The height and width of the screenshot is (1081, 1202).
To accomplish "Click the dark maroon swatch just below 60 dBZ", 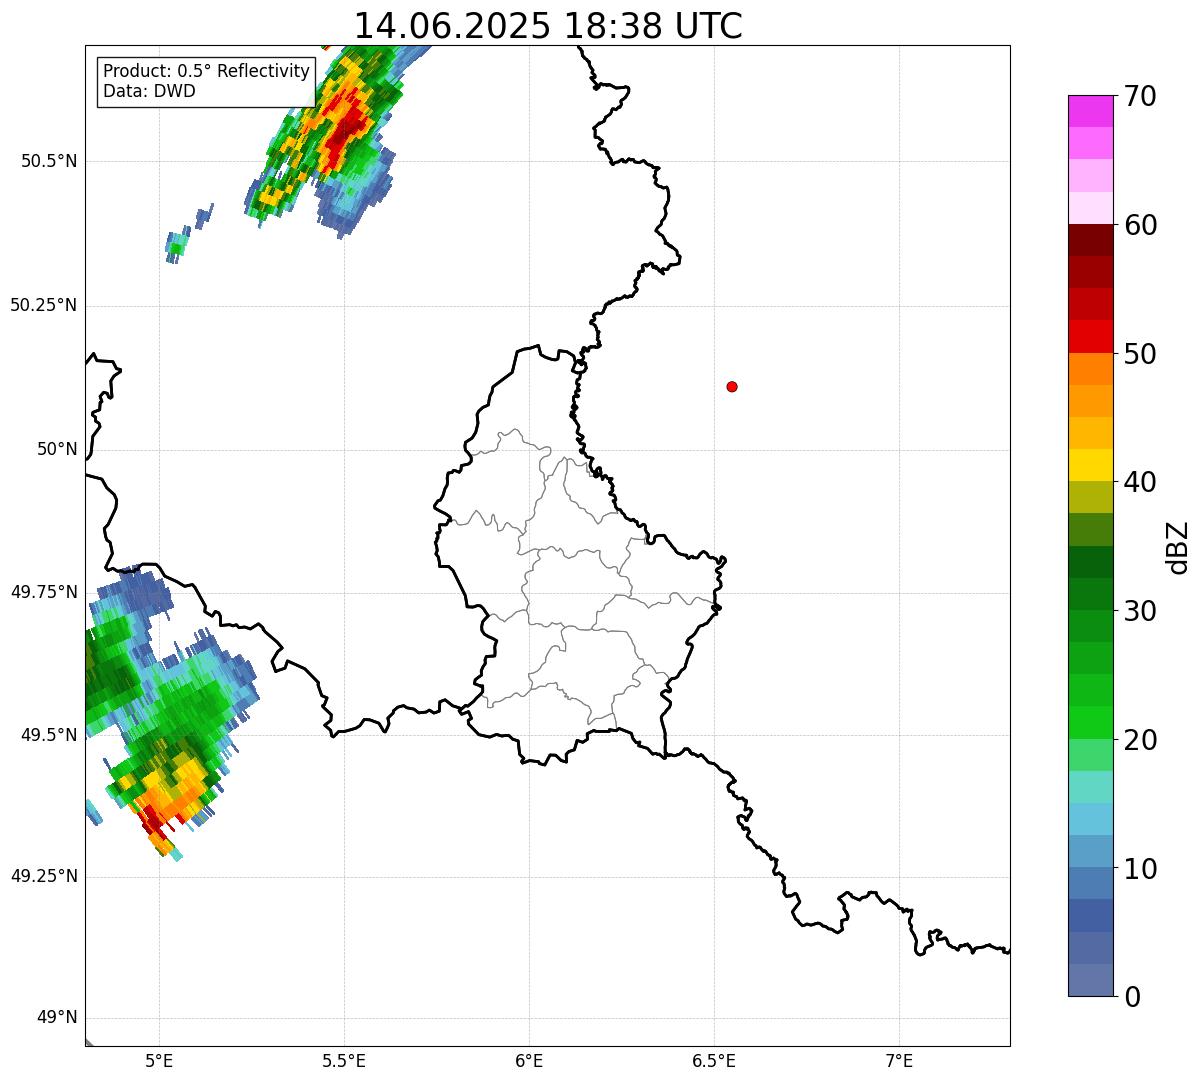I will (1091, 240).
